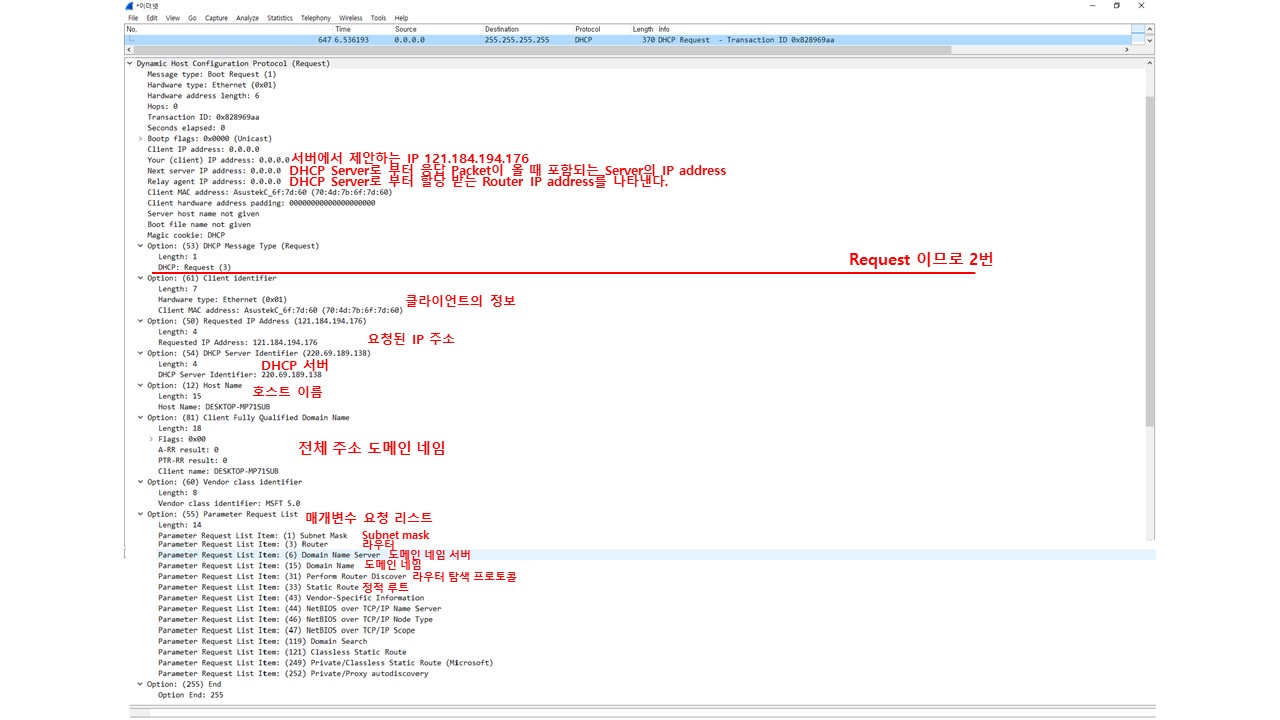Collapse Option (53) DHCP Message Type
1280x720 pixels.
[141, 246]
